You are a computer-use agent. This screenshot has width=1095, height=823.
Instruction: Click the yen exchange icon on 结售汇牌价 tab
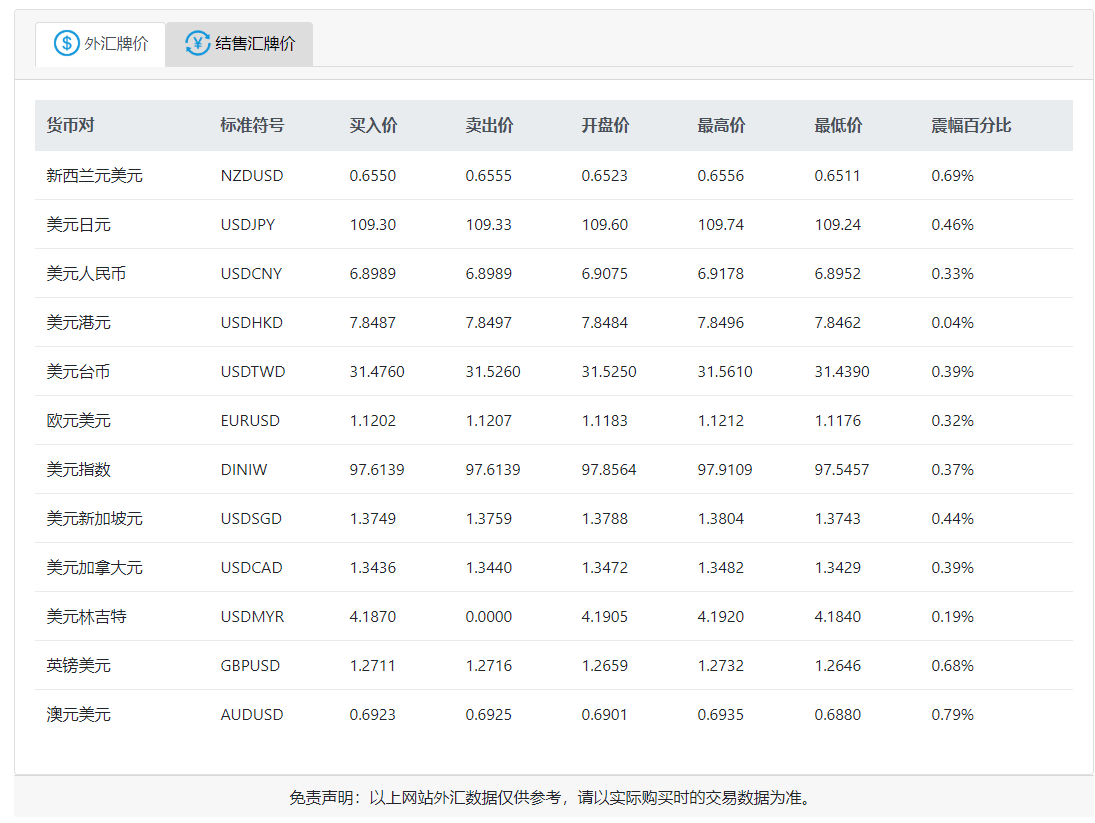coord(198,43)
